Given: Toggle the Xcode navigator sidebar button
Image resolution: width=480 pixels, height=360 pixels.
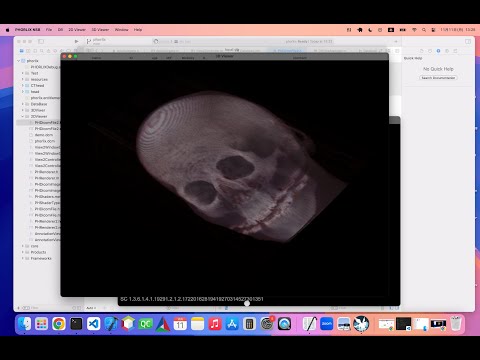Looking at the screenshot, I should (41, 41).
